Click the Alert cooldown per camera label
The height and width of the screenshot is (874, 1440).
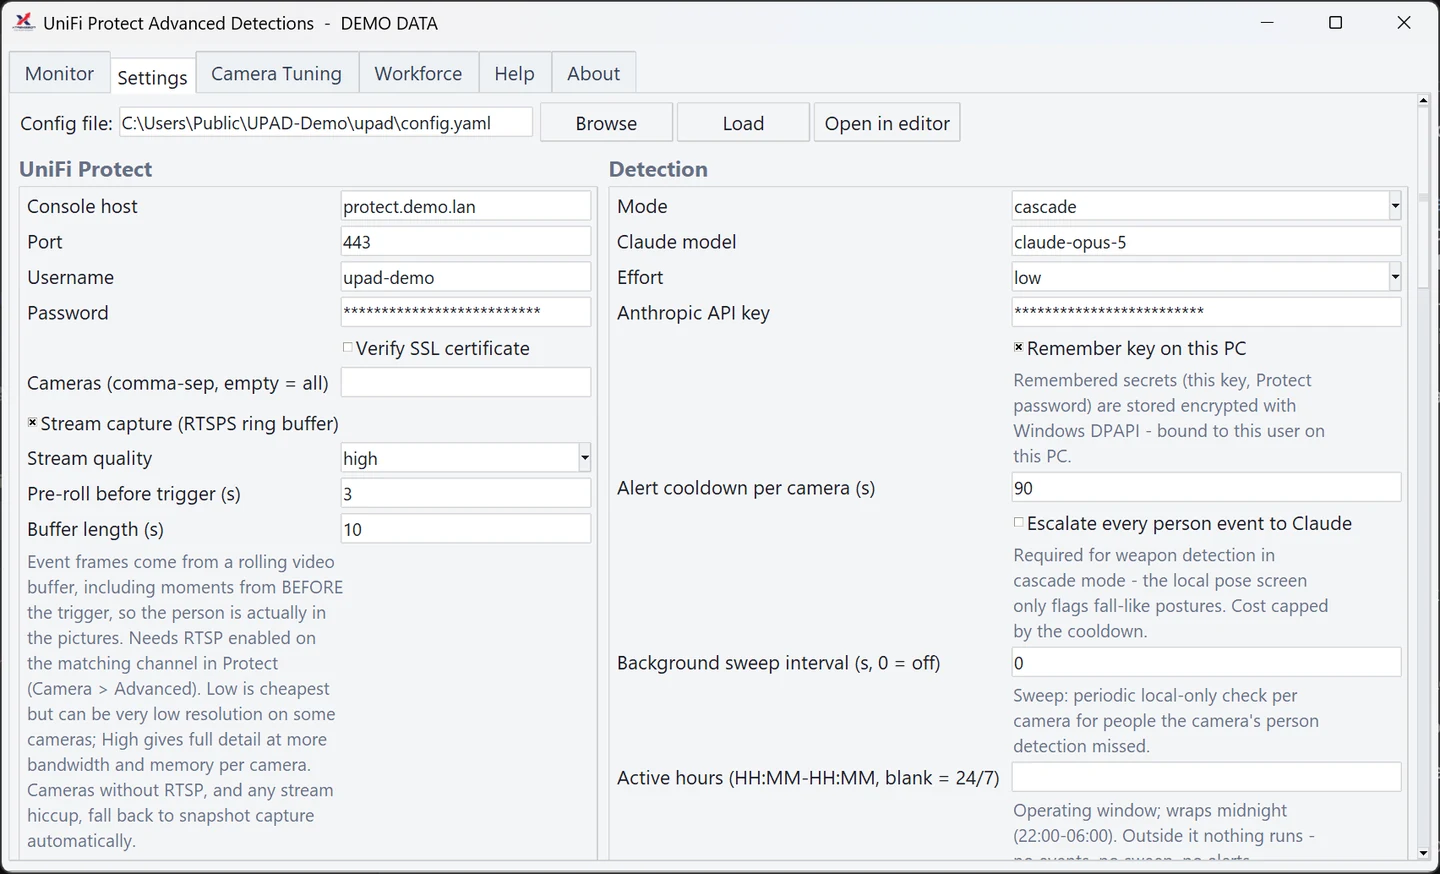click(x=746, y=488)
